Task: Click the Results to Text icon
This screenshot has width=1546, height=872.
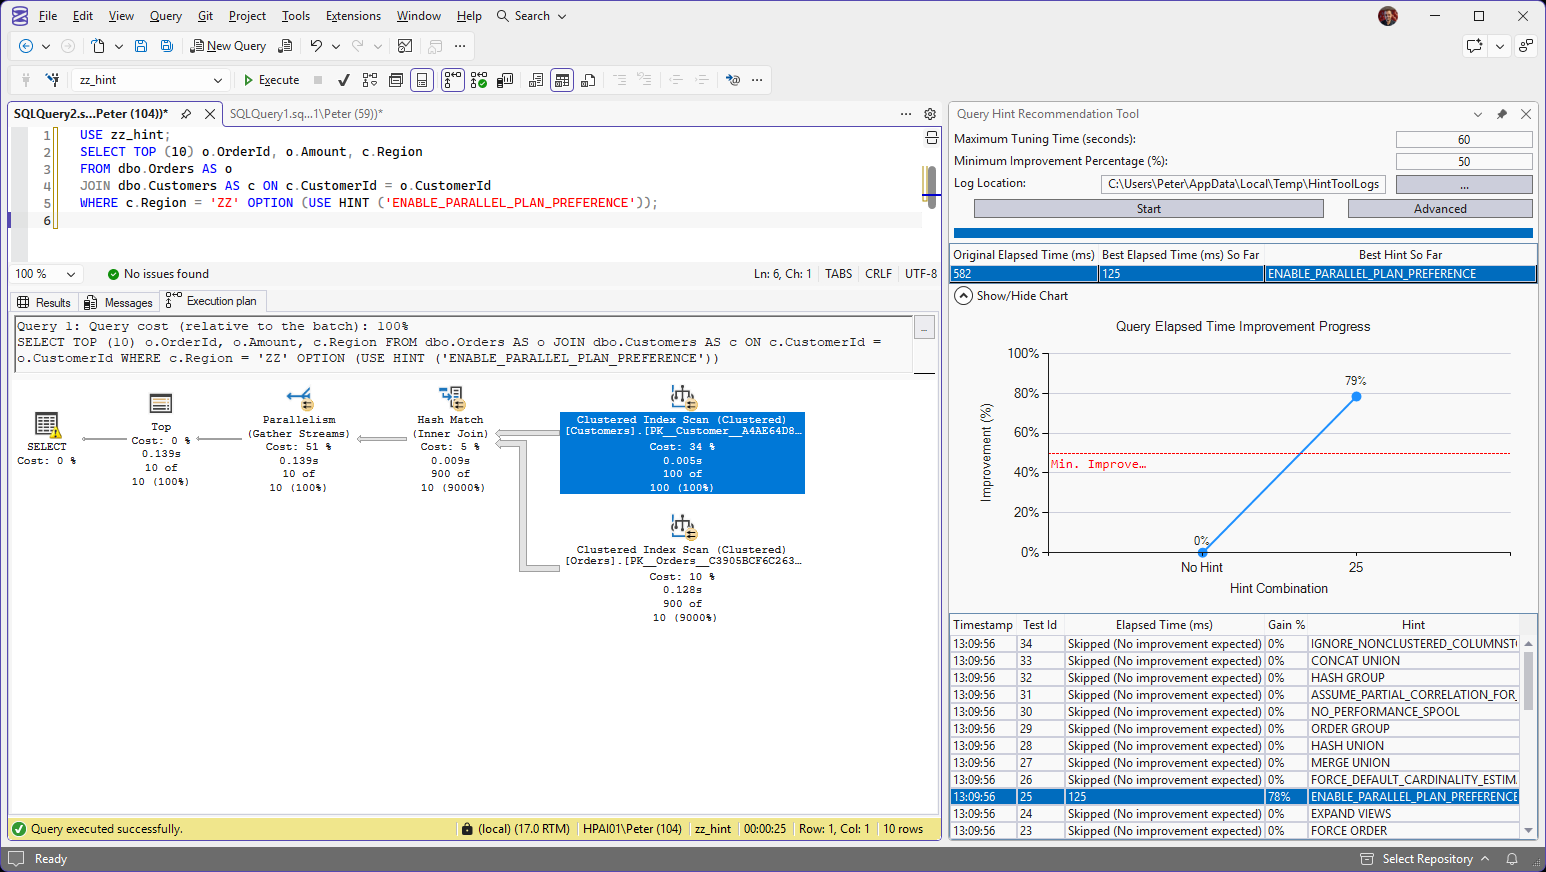Action: click(x=536, y=80)
